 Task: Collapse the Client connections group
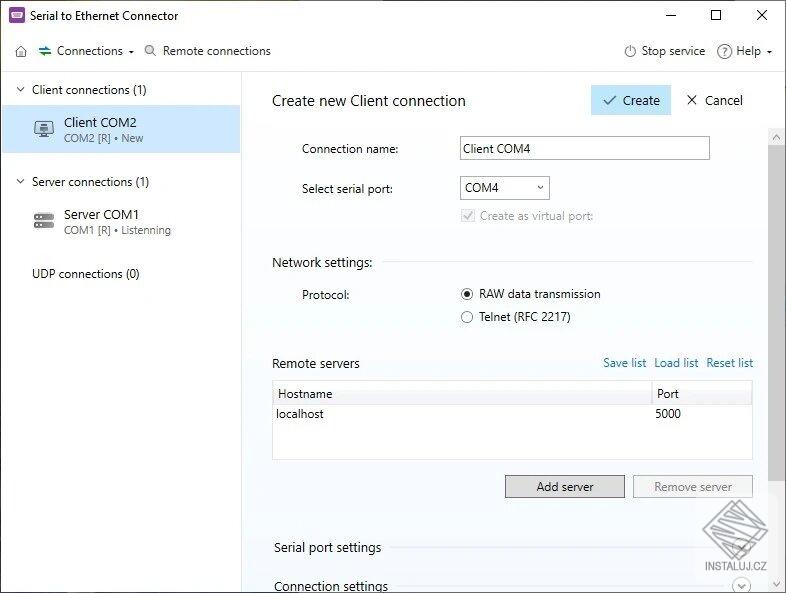click(x=20, y=90)
